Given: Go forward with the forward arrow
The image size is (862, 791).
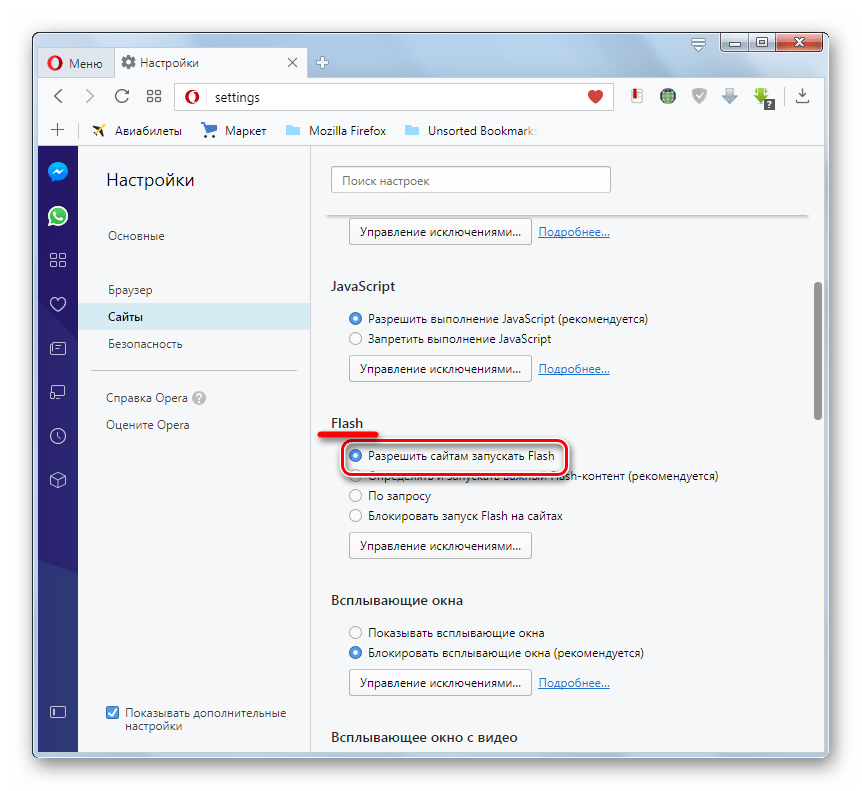Looking at the screenshot, I should point(90,96).
